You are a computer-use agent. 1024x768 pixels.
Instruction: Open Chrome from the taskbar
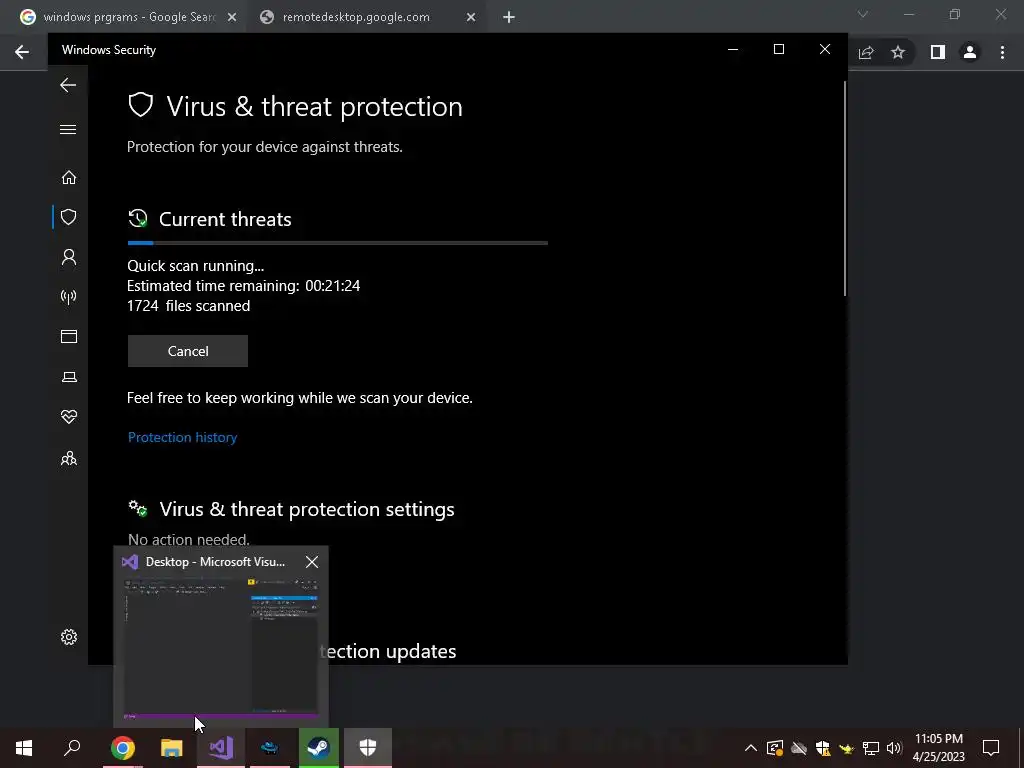(122, 748)
